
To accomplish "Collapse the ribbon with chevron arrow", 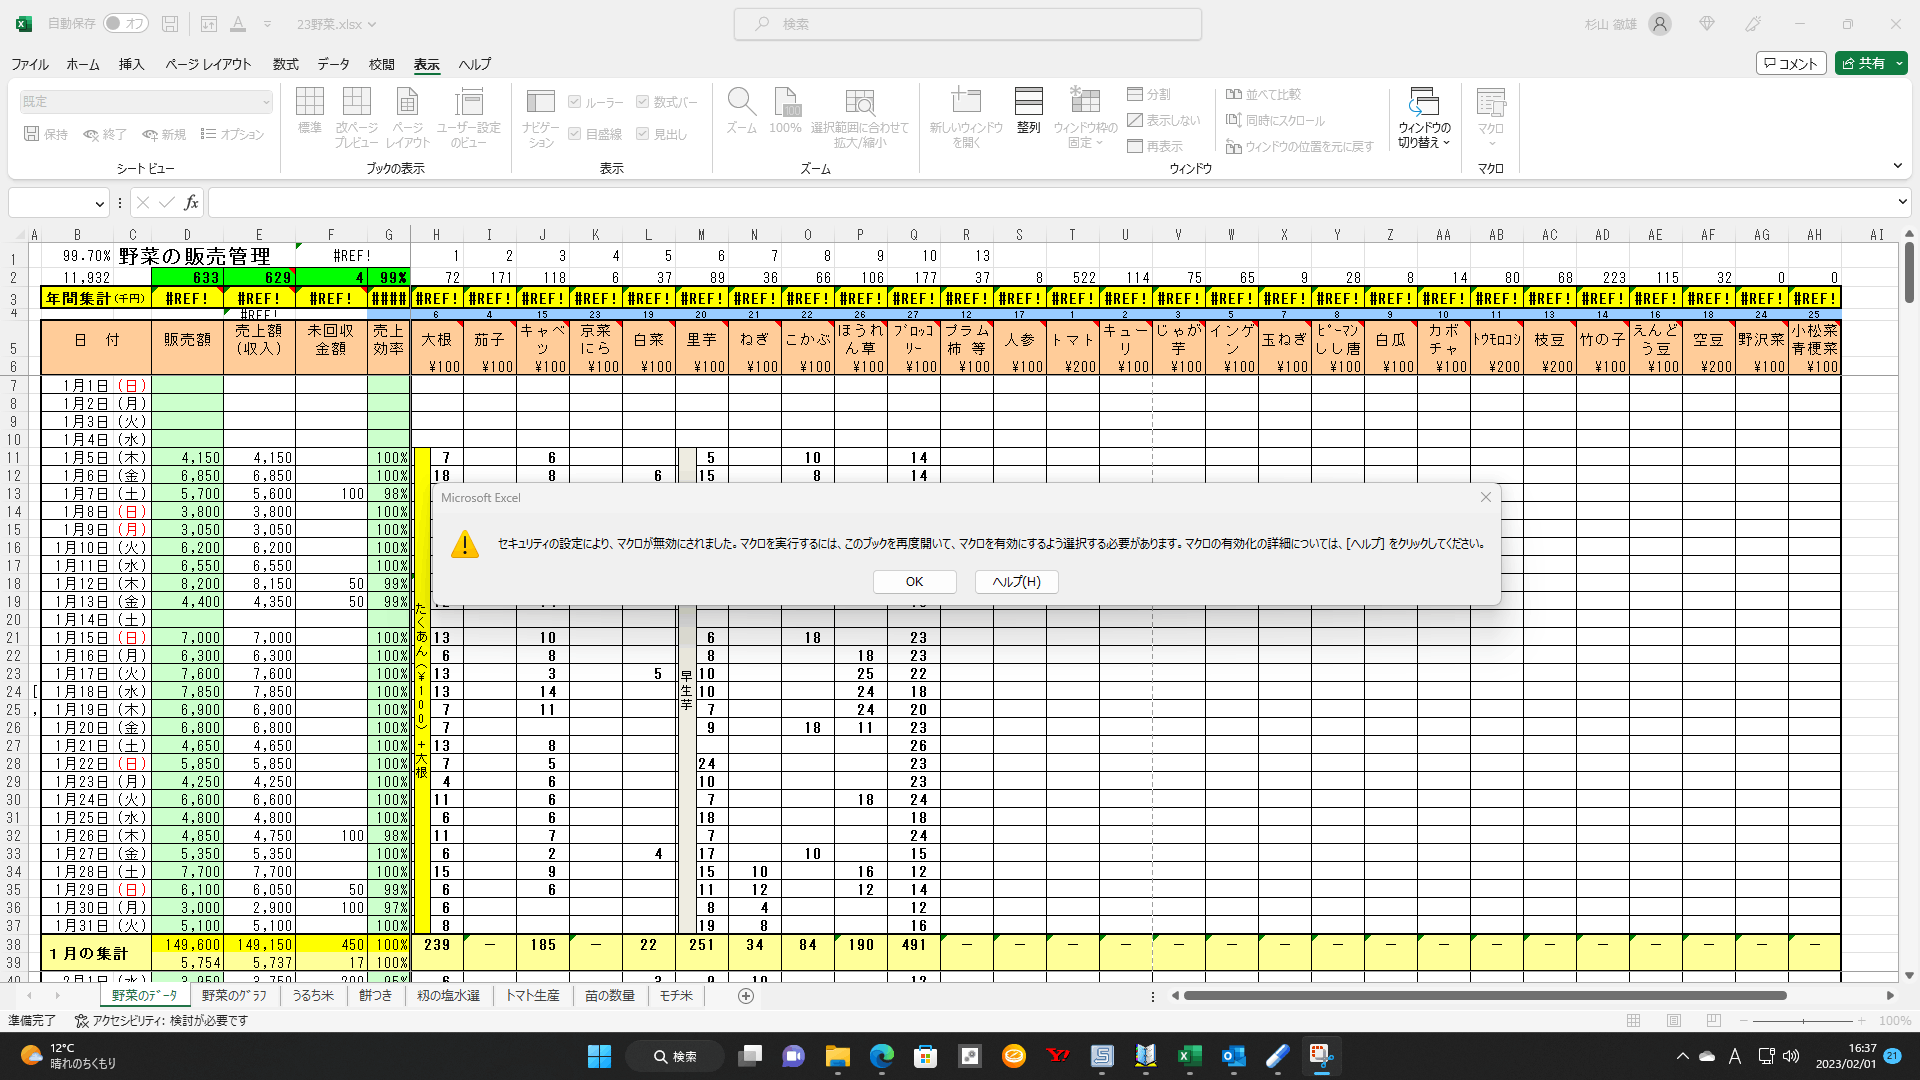I will [x=1897, y=166].
